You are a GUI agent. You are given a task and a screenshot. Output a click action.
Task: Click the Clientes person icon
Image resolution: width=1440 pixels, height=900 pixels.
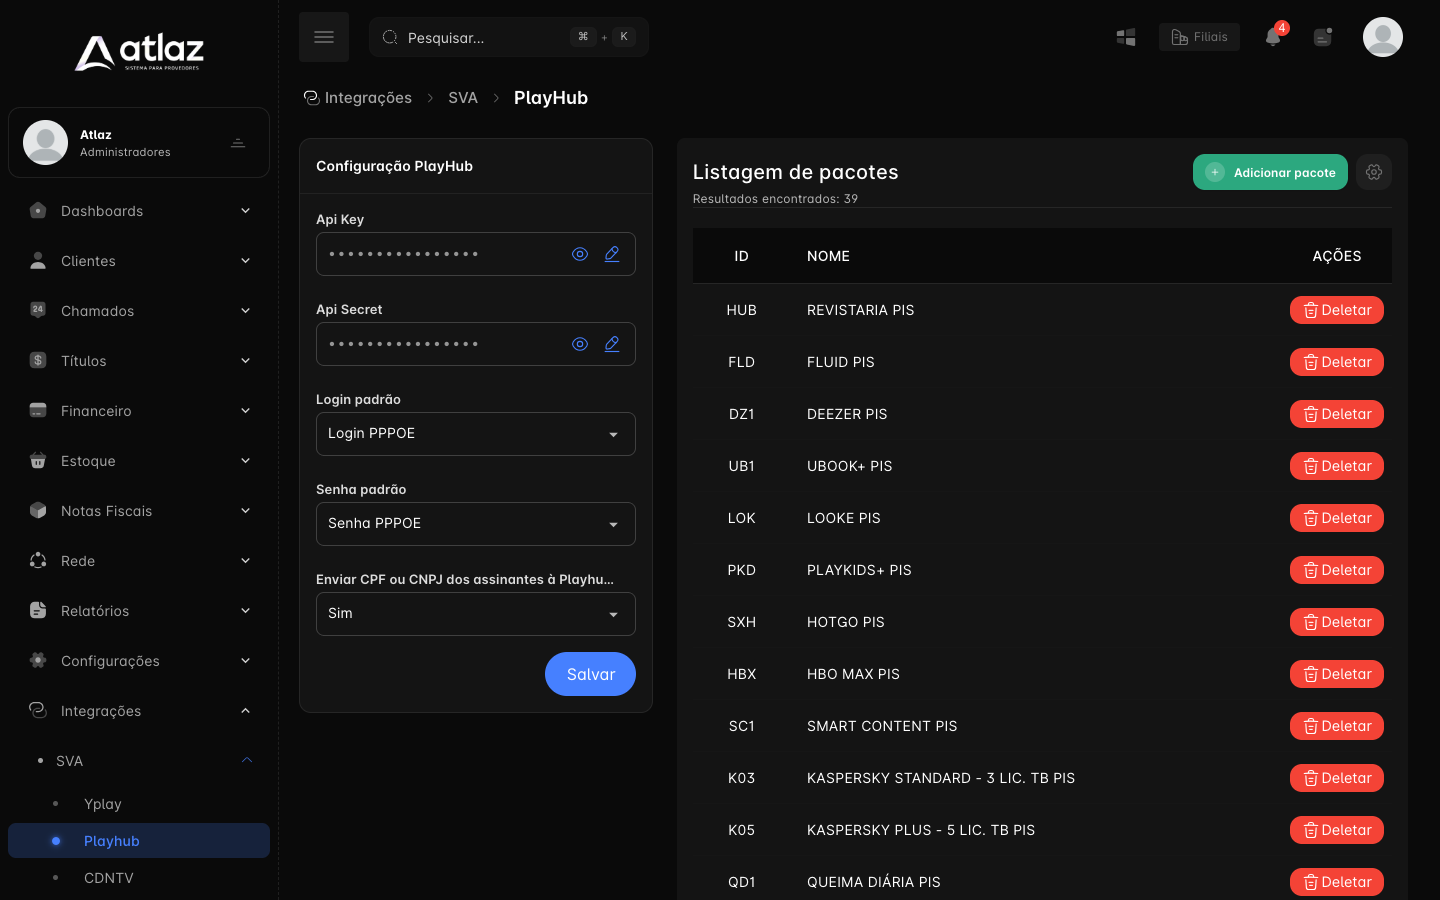point(38,261)
